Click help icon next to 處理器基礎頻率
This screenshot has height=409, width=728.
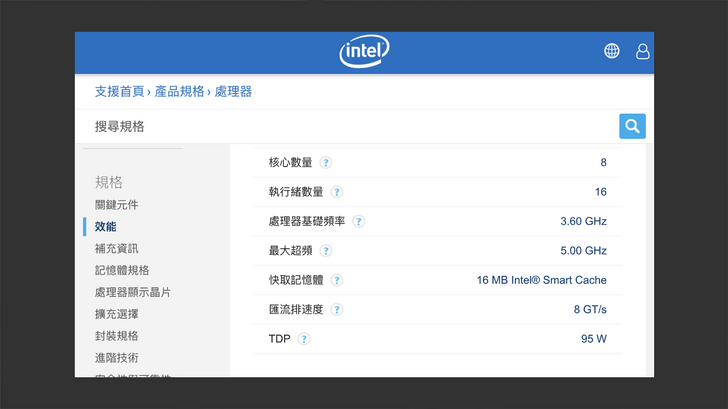359,222
